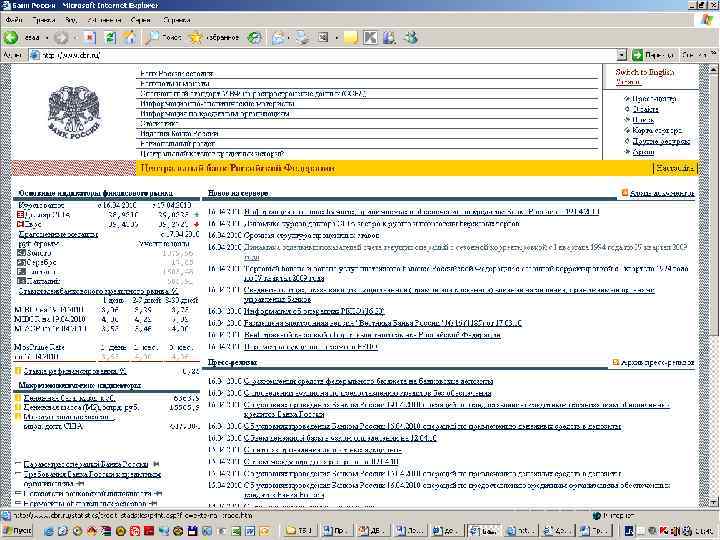This screenshot has height=540, width=720.
Task: Open the Пуск Start button
Action: (x=17, y=531)
